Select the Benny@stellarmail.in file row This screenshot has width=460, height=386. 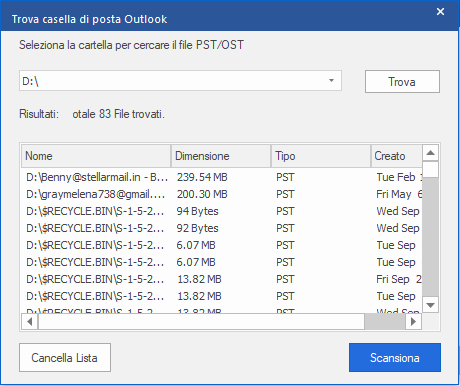(x=222, y=177)
